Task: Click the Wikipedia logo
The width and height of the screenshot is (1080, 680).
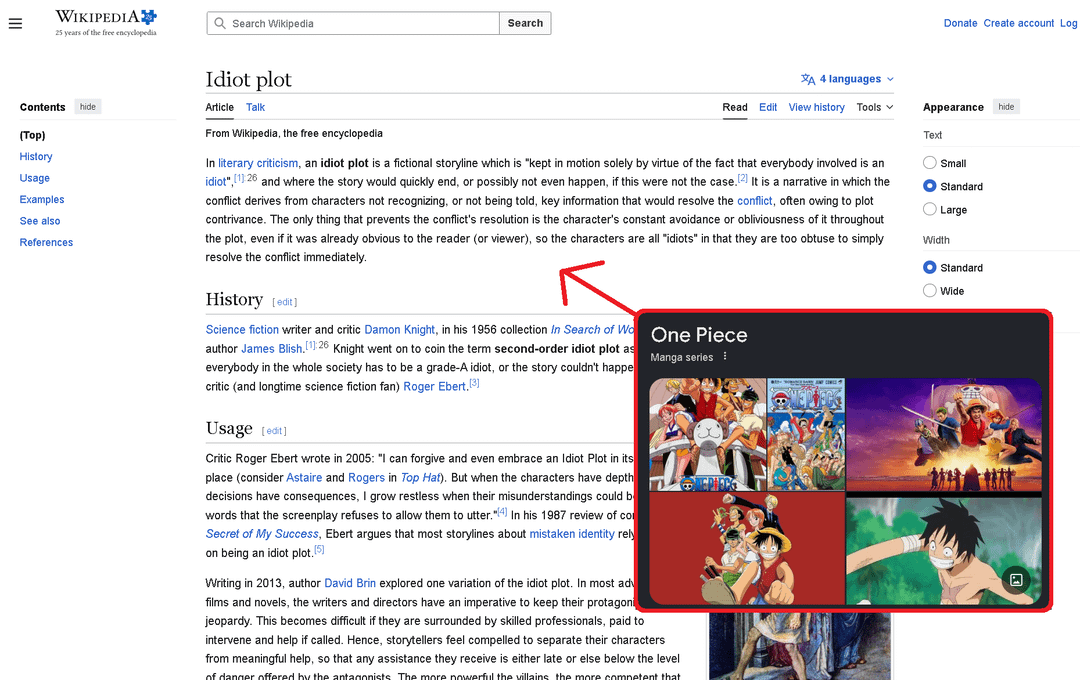Action: pos(106,23)
